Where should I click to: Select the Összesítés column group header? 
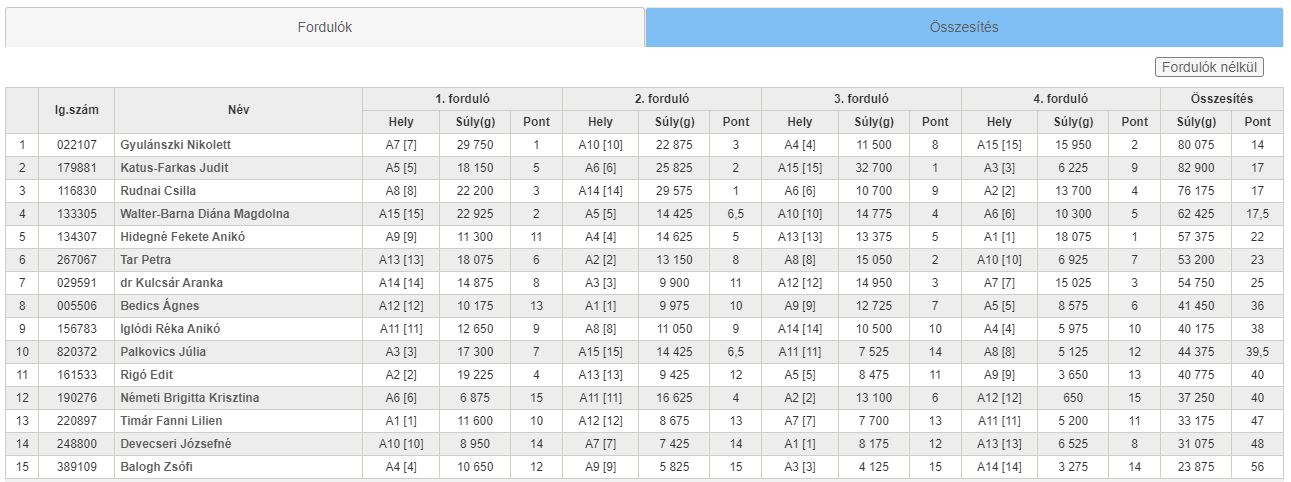point(1222,99)
